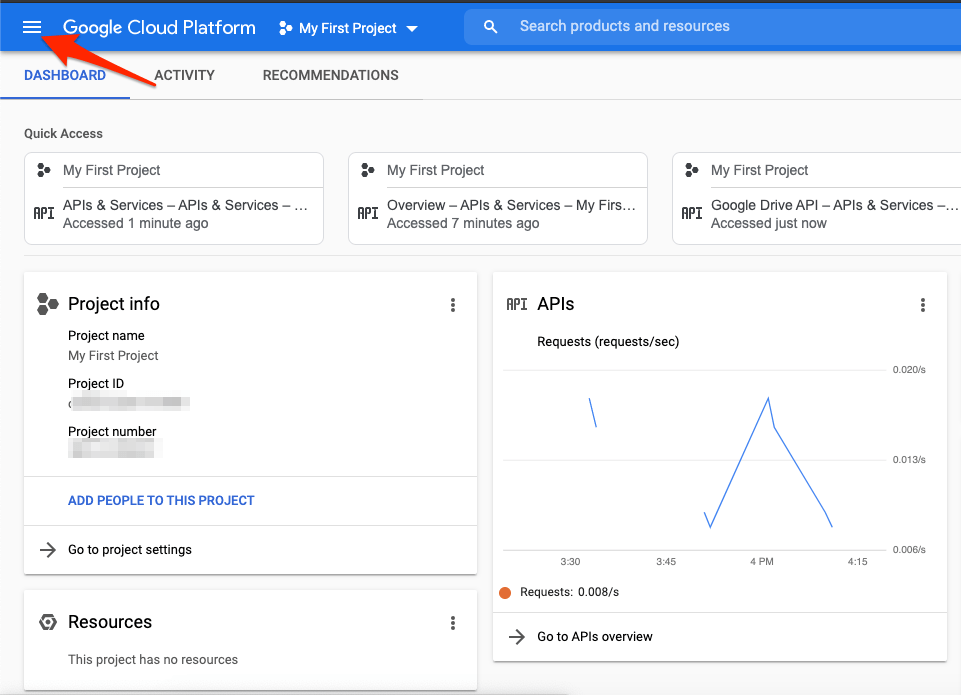
Task: Click the API icon on the first Quick Access card
Action: (x=43, y=213)
